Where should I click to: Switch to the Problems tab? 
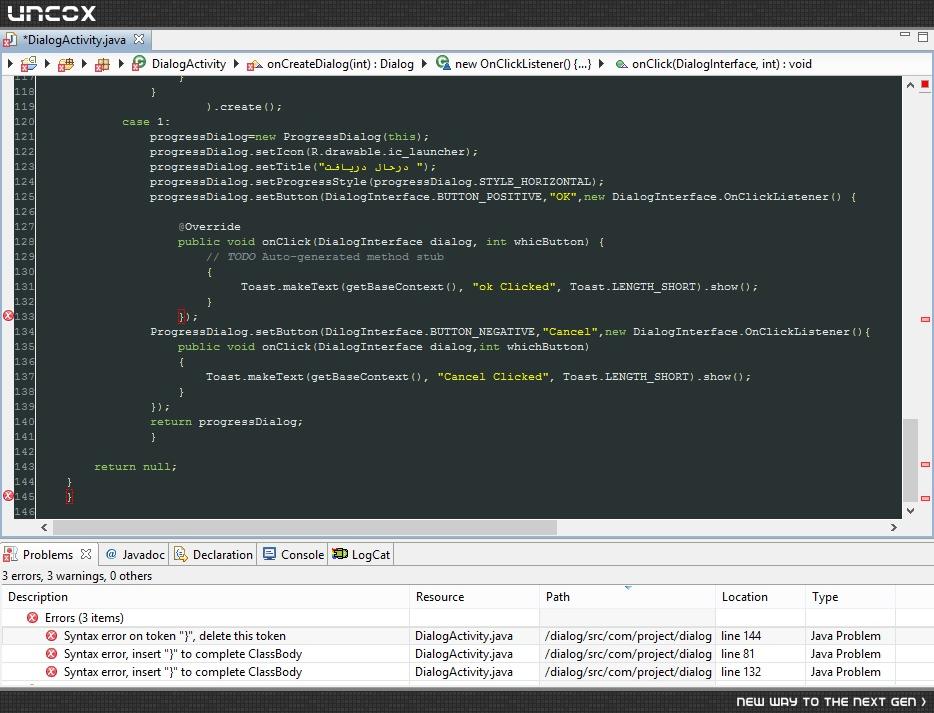click(48, 555)
